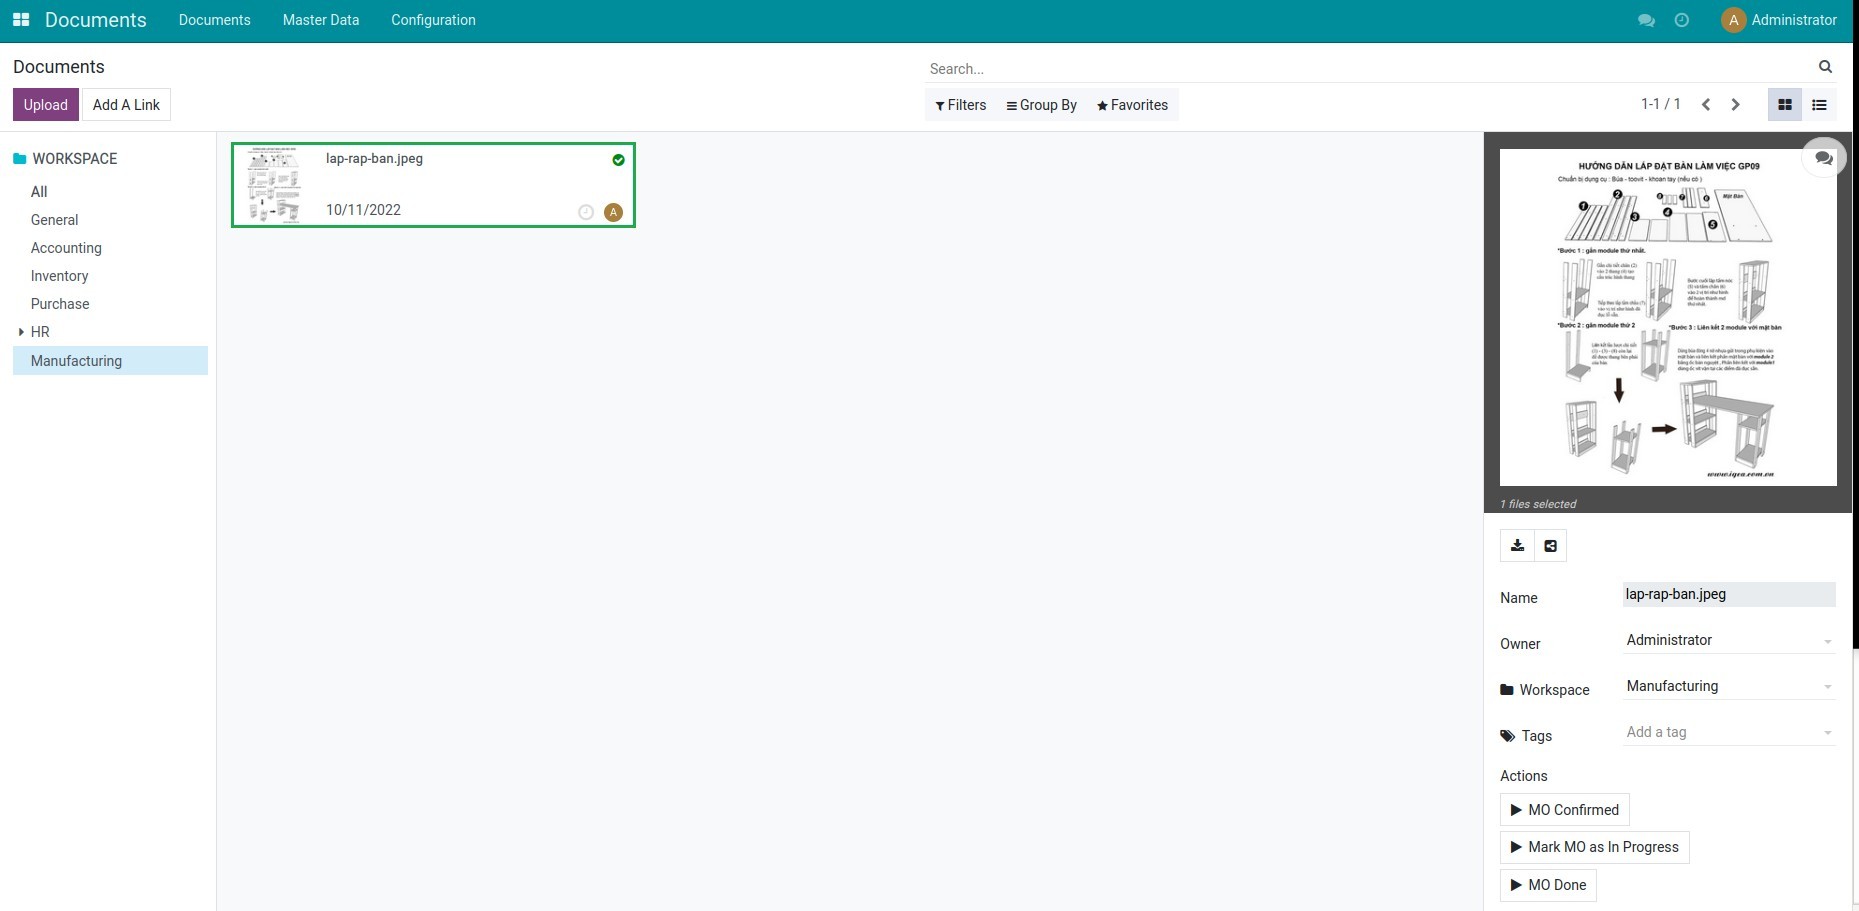Open the conversations chat icon in navbar
Screen dimensions: 1859x911
tap(1645, 20)
